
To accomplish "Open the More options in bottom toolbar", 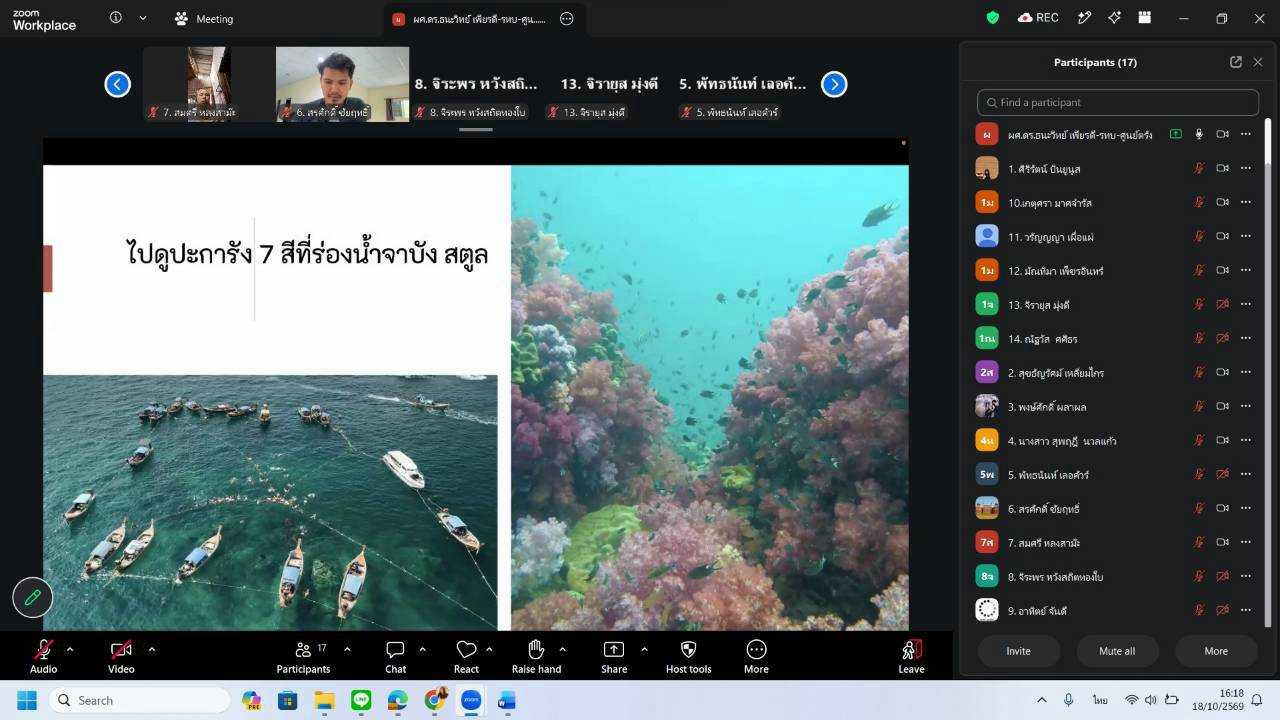I will (x=756, y=657).
